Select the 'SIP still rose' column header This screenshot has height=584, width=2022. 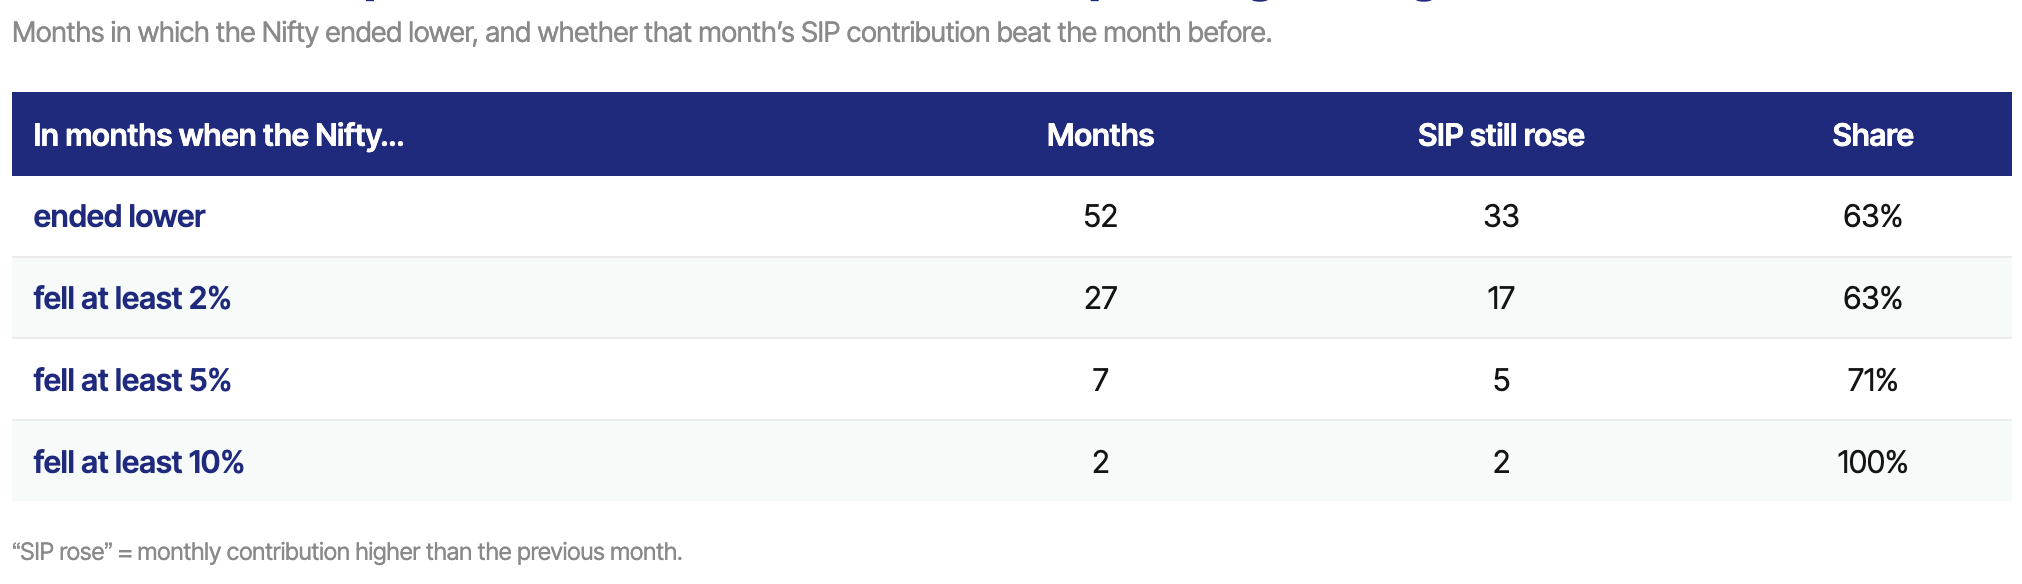[x=1501, y=135]
